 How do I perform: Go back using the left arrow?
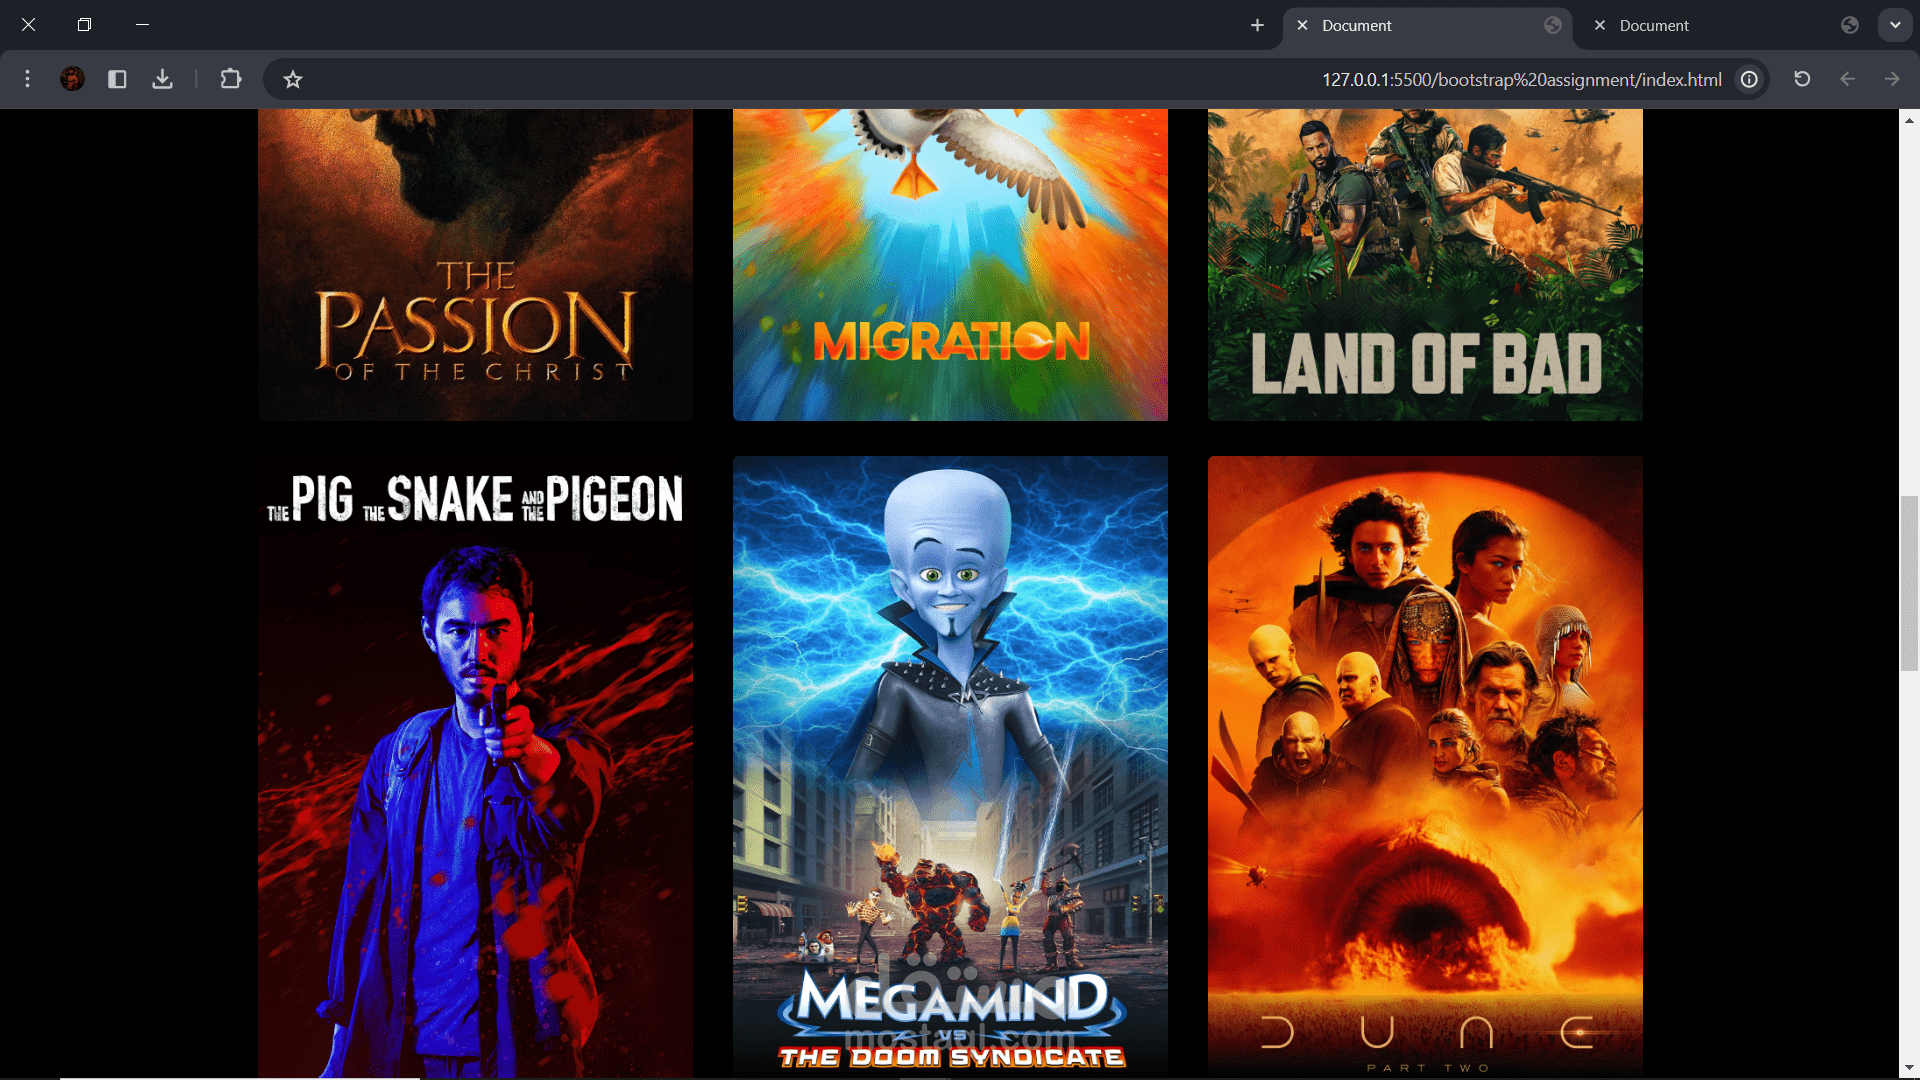[1847, 79]
